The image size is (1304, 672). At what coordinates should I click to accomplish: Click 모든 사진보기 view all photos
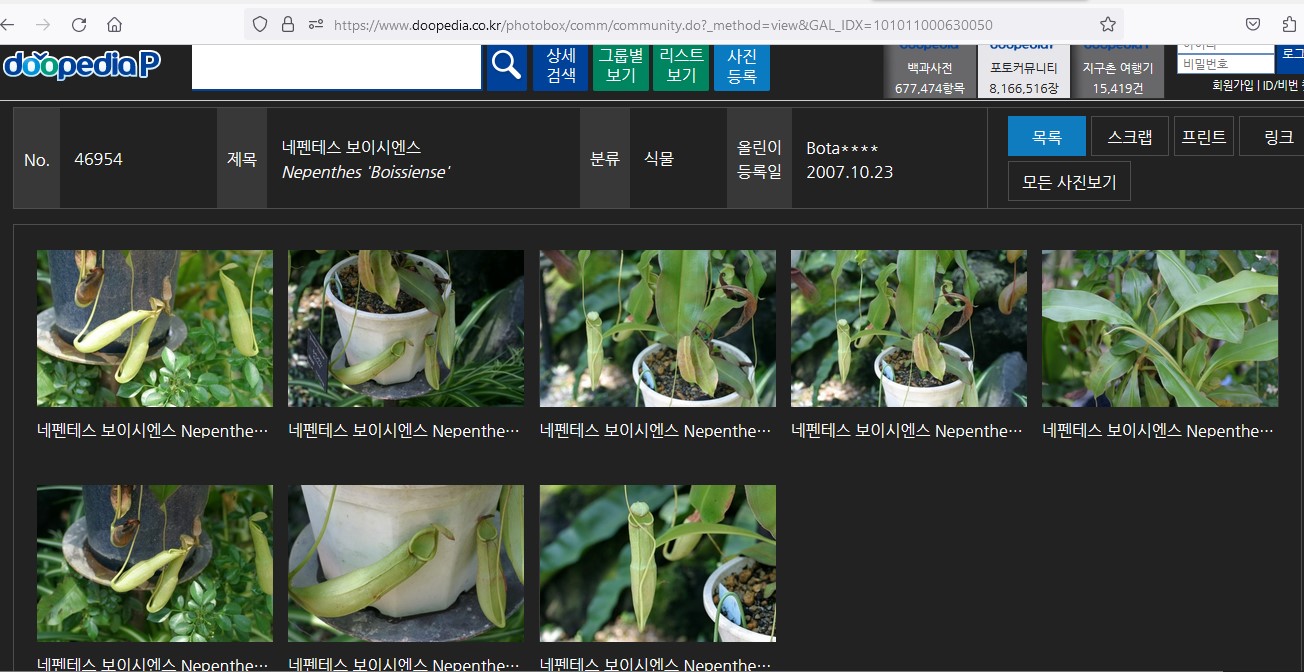1069,182
